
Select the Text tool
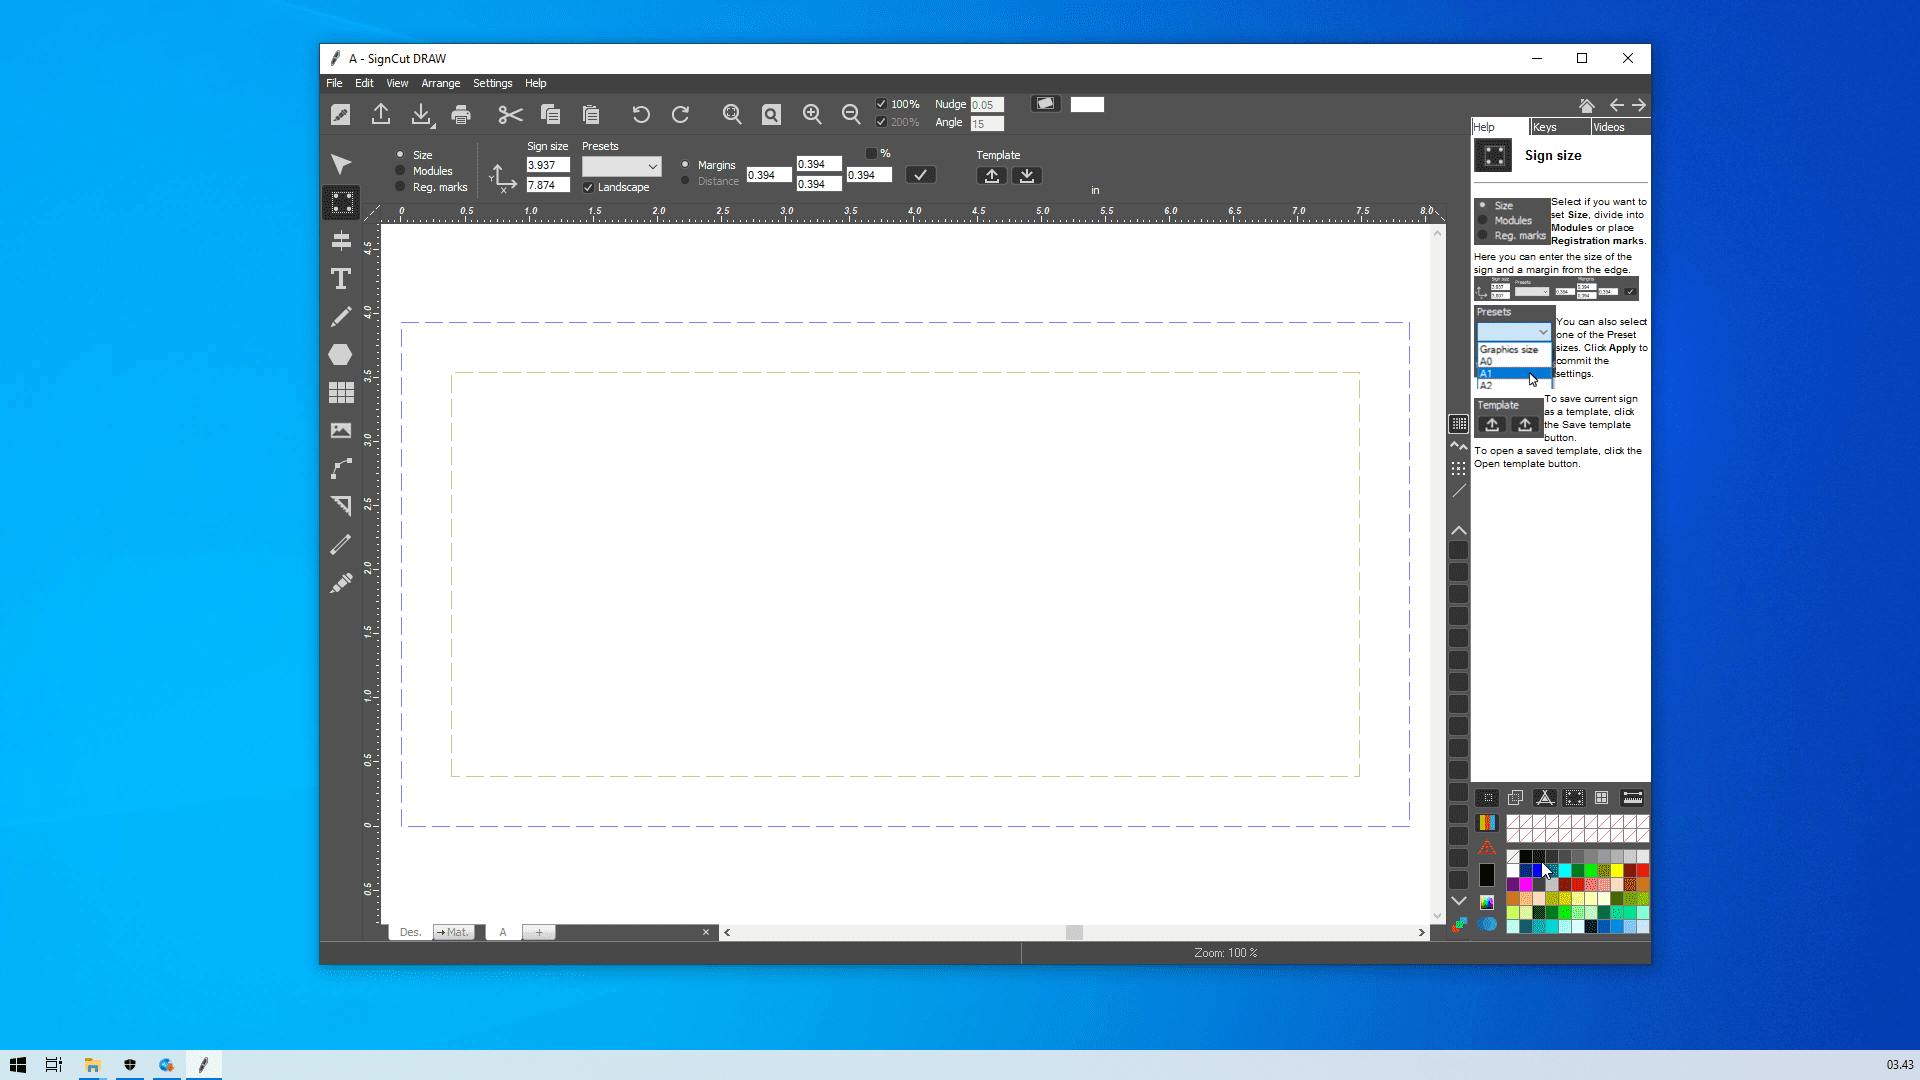pos(341,279)
